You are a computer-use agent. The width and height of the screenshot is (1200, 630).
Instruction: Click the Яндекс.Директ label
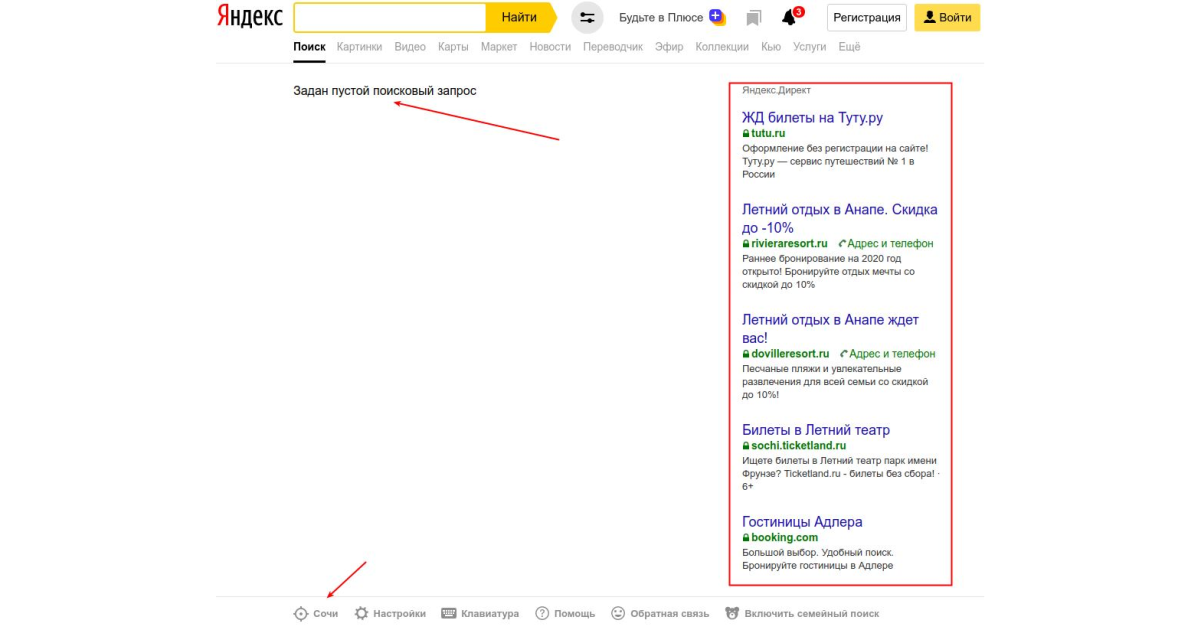click(x=776, y=90)
